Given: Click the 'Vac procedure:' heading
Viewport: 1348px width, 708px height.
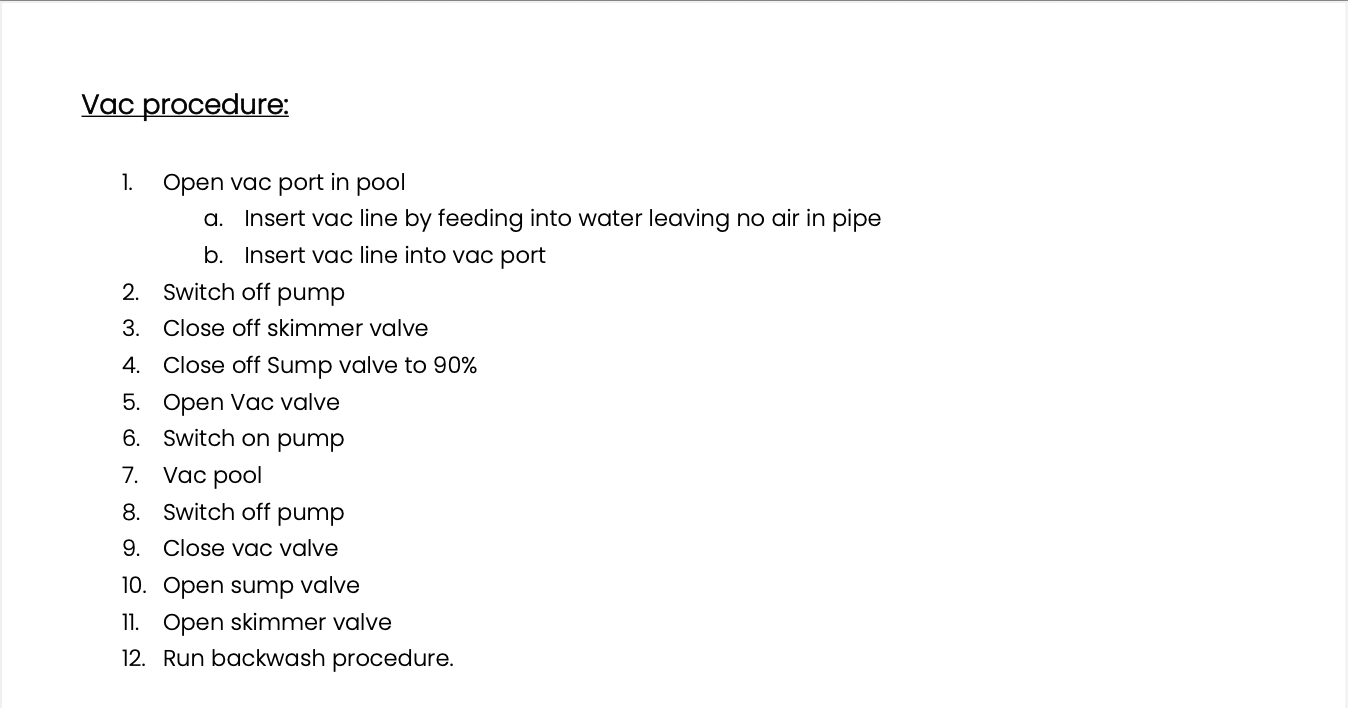Looking at the screenshot, I should pos(185,105).
